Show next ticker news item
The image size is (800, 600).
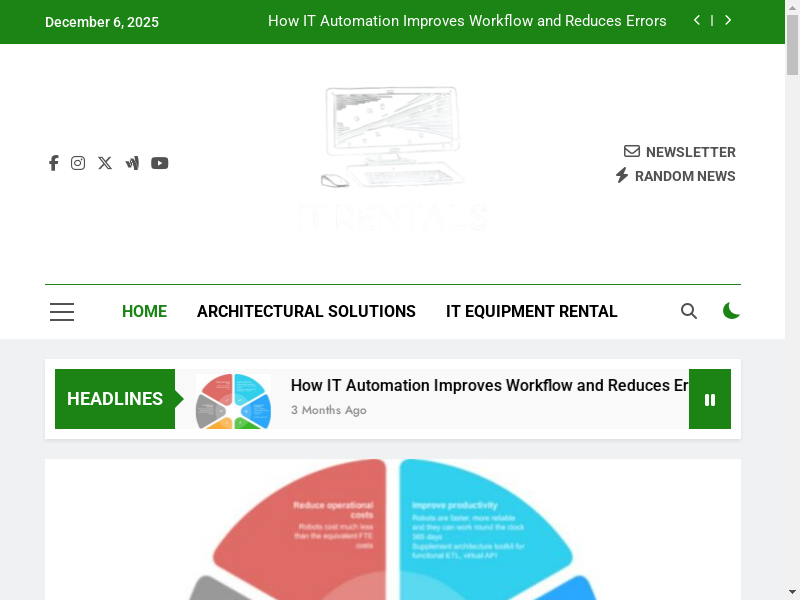(x=728, y=20)
